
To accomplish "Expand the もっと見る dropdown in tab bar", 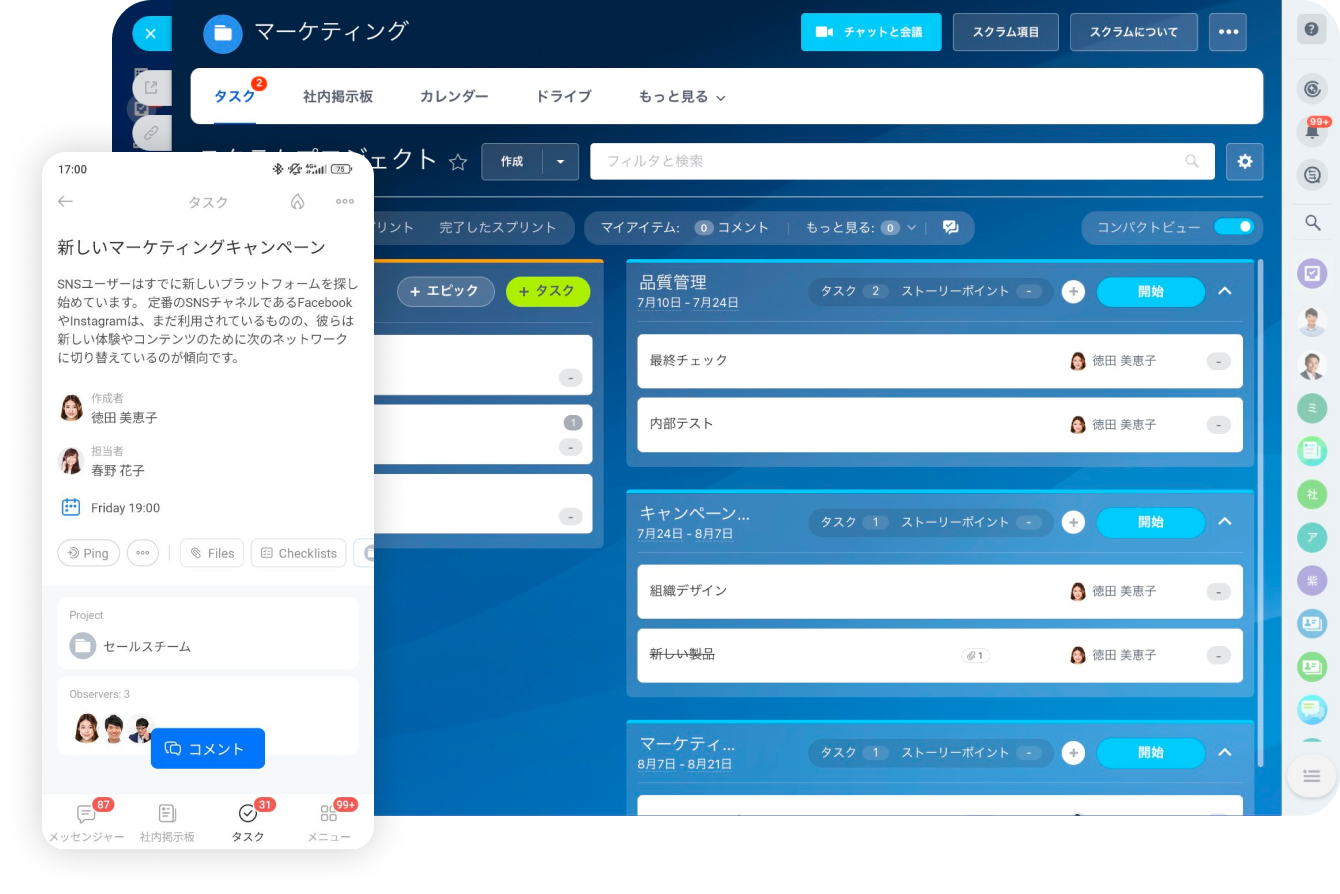I will pos(682,97).
